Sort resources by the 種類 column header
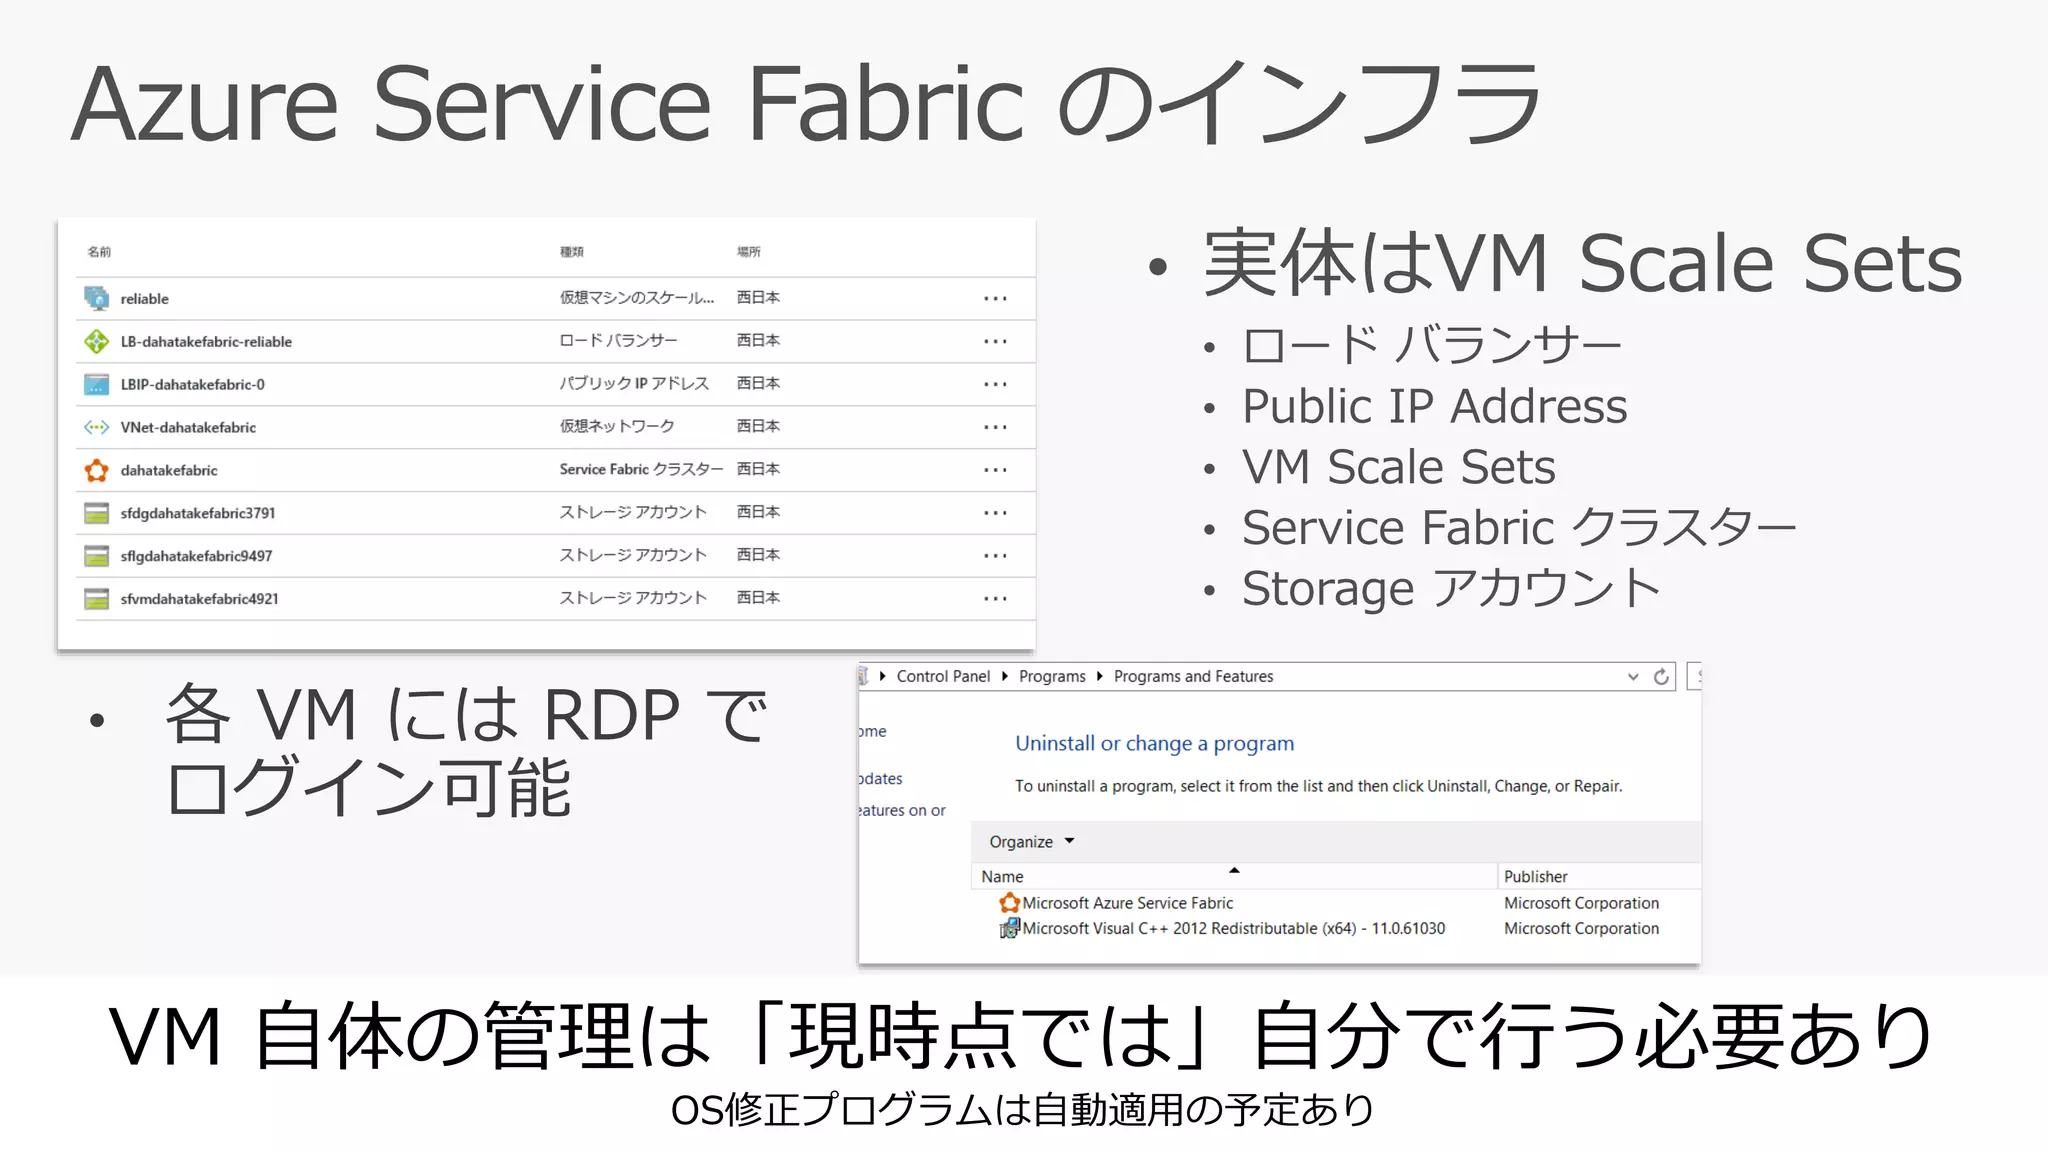Image resolution: width=2048 pixels, height=1152 pixels. [572, 252]
